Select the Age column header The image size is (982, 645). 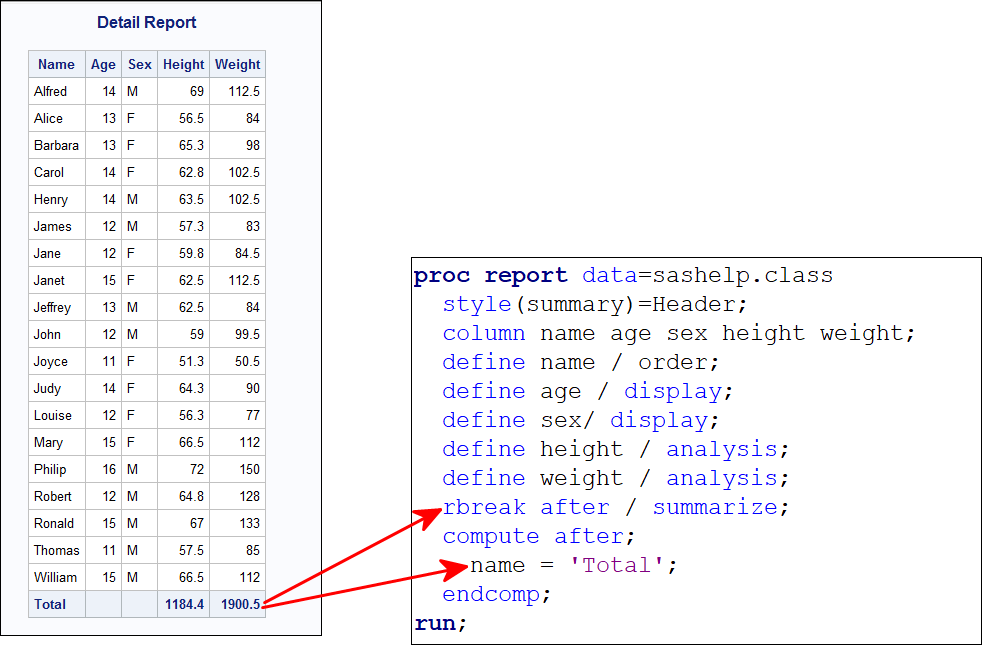pos(103,64)
